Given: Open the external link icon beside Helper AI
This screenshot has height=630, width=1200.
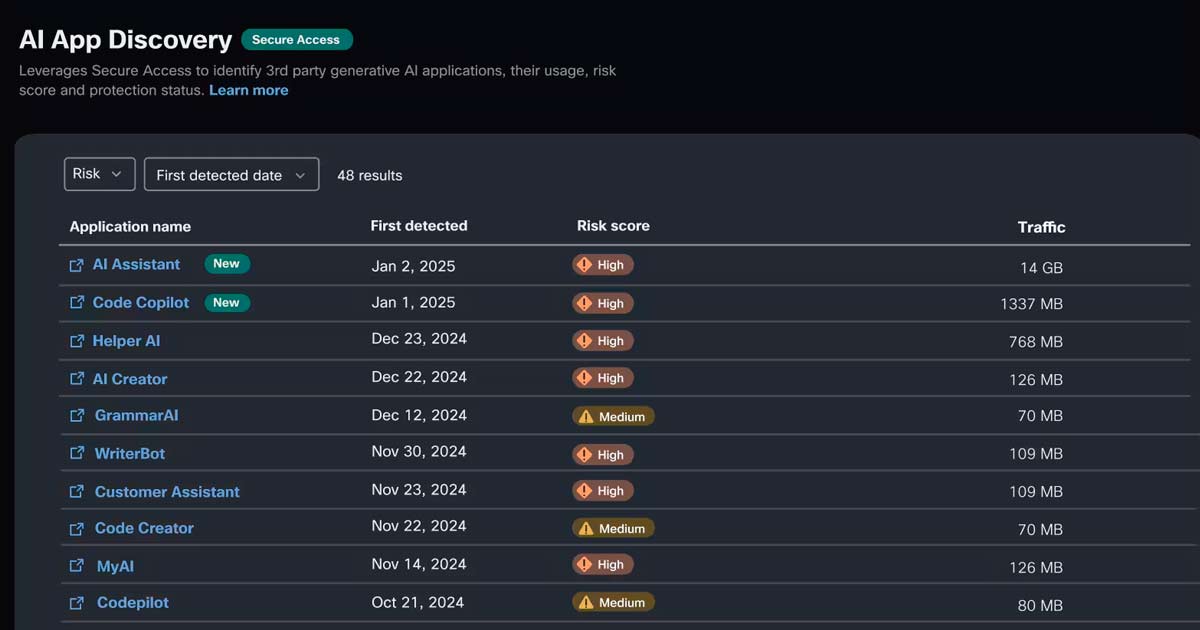Looking at the screenshot, I should pos(77,341).
